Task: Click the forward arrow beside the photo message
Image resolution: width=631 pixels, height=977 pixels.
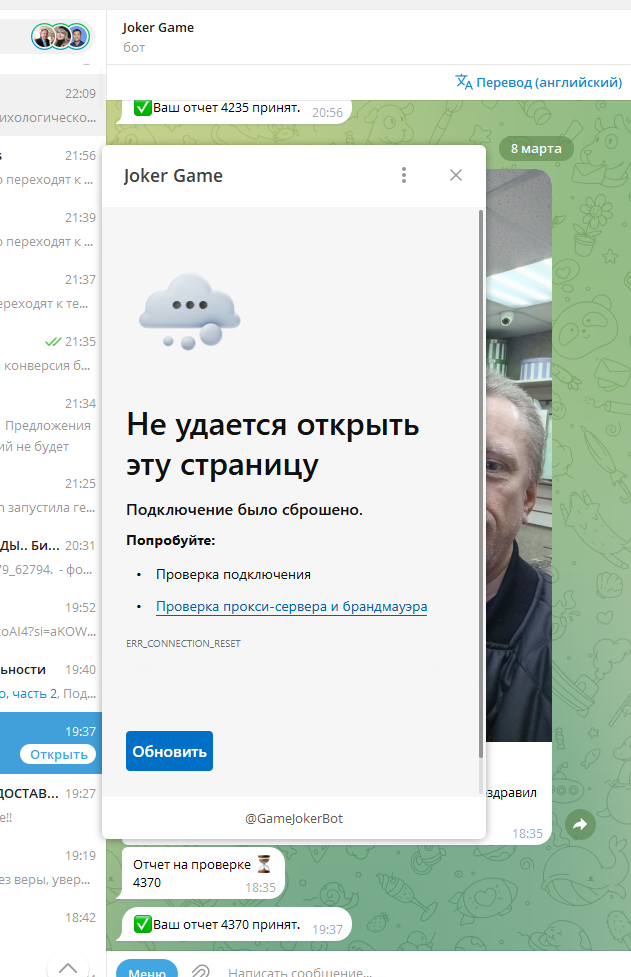Action: click(579, 824)
